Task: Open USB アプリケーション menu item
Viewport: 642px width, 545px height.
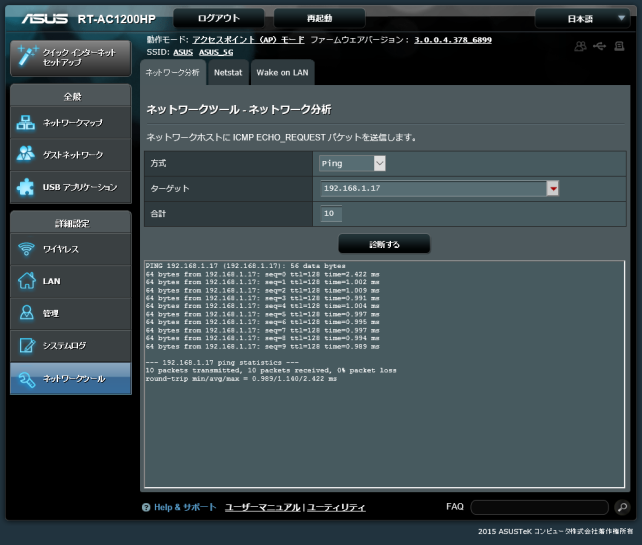Action: [x=70, y=187]
